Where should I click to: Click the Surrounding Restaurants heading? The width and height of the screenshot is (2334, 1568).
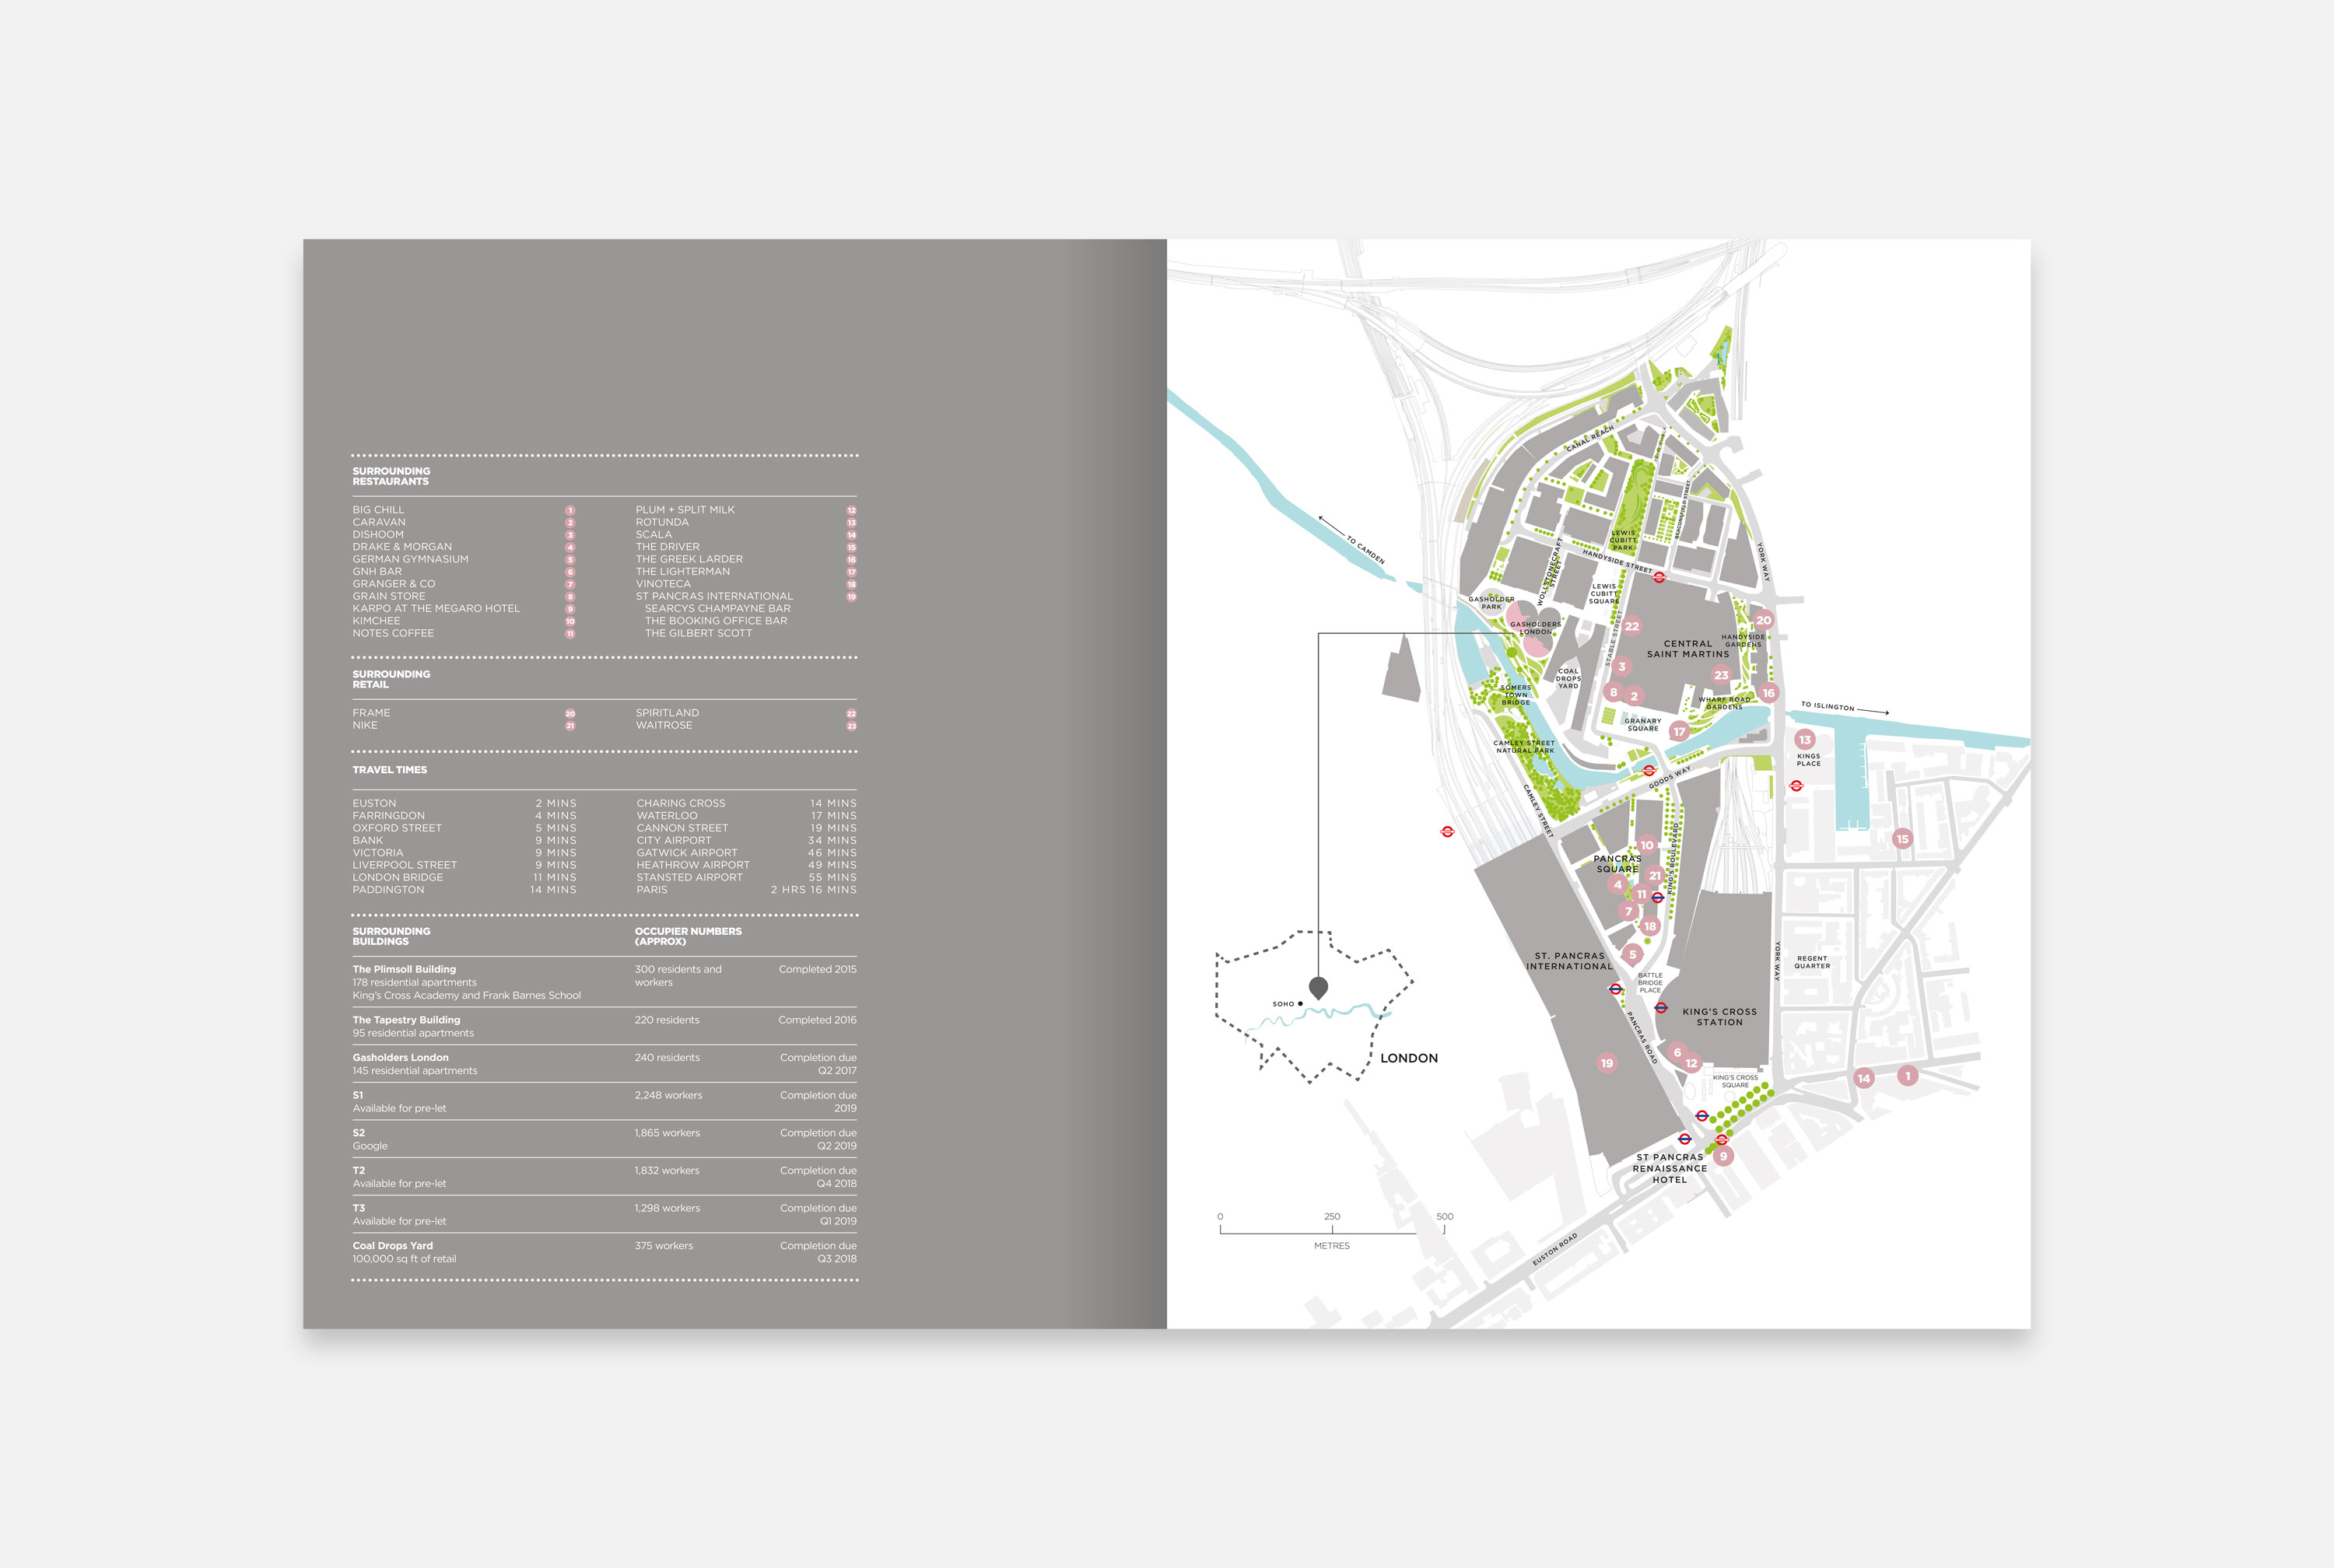point(391,476)
